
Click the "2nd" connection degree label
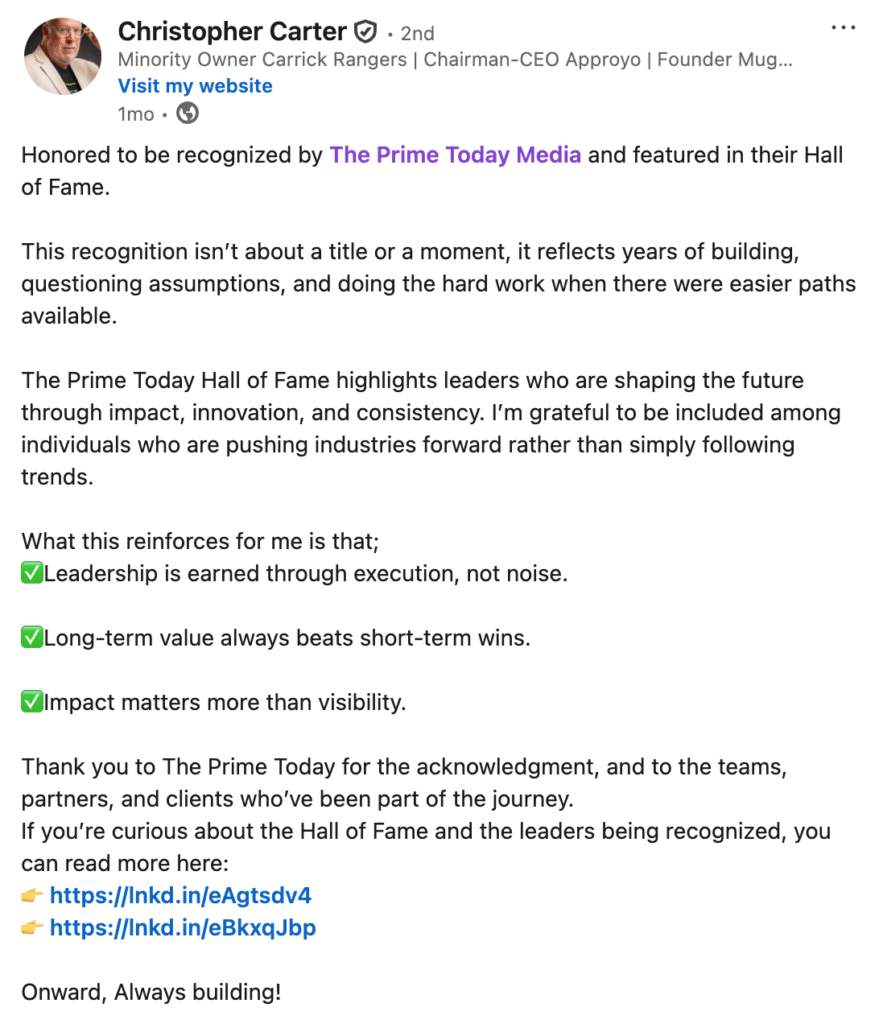pyautogui.click(x=417, y=33)
